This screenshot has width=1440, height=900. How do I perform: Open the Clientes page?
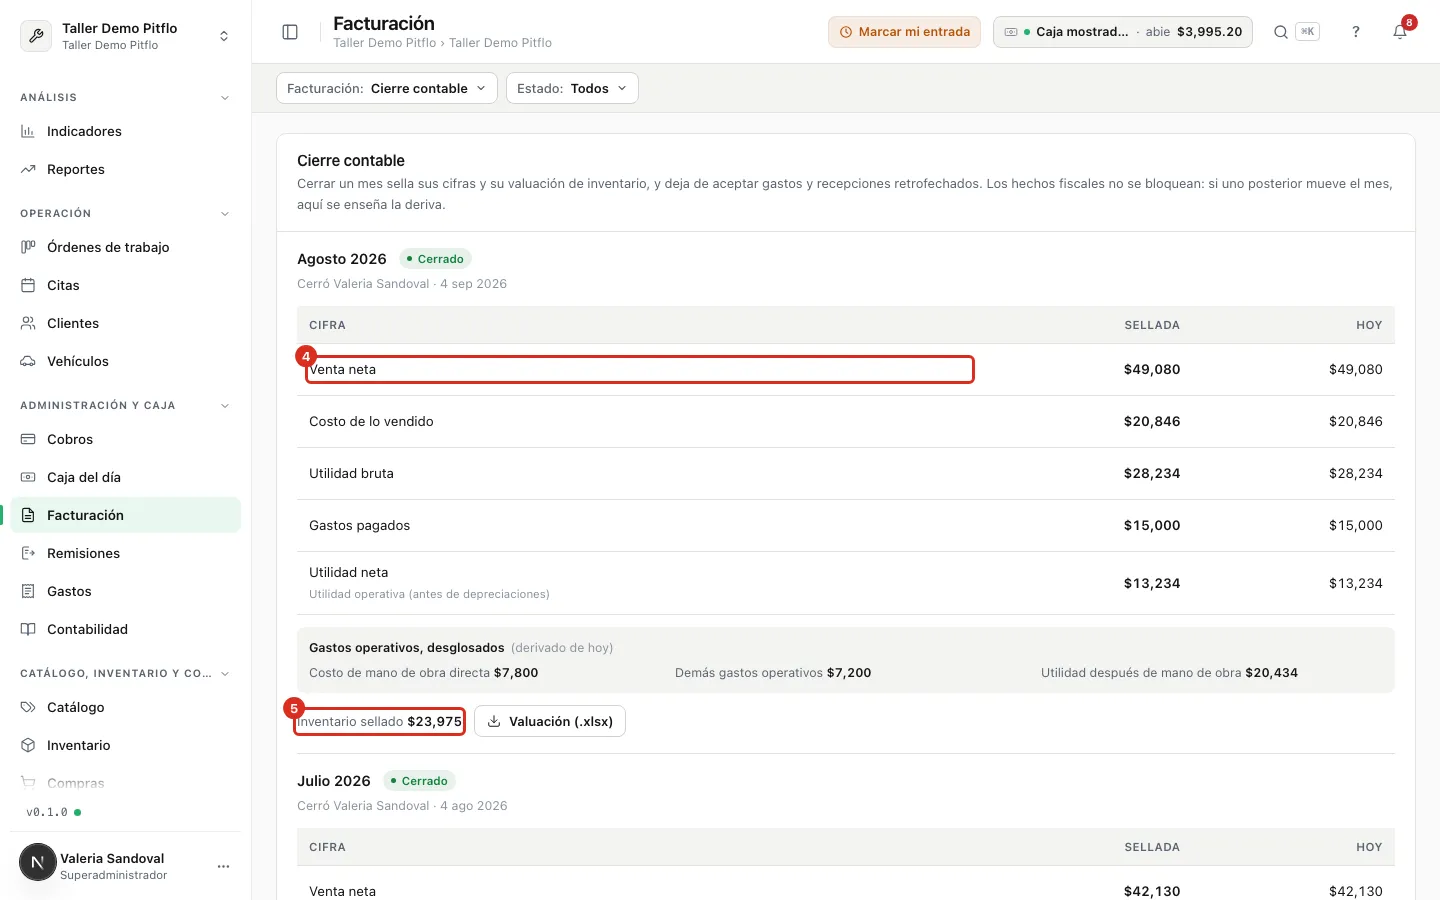(x=126, y=323)
